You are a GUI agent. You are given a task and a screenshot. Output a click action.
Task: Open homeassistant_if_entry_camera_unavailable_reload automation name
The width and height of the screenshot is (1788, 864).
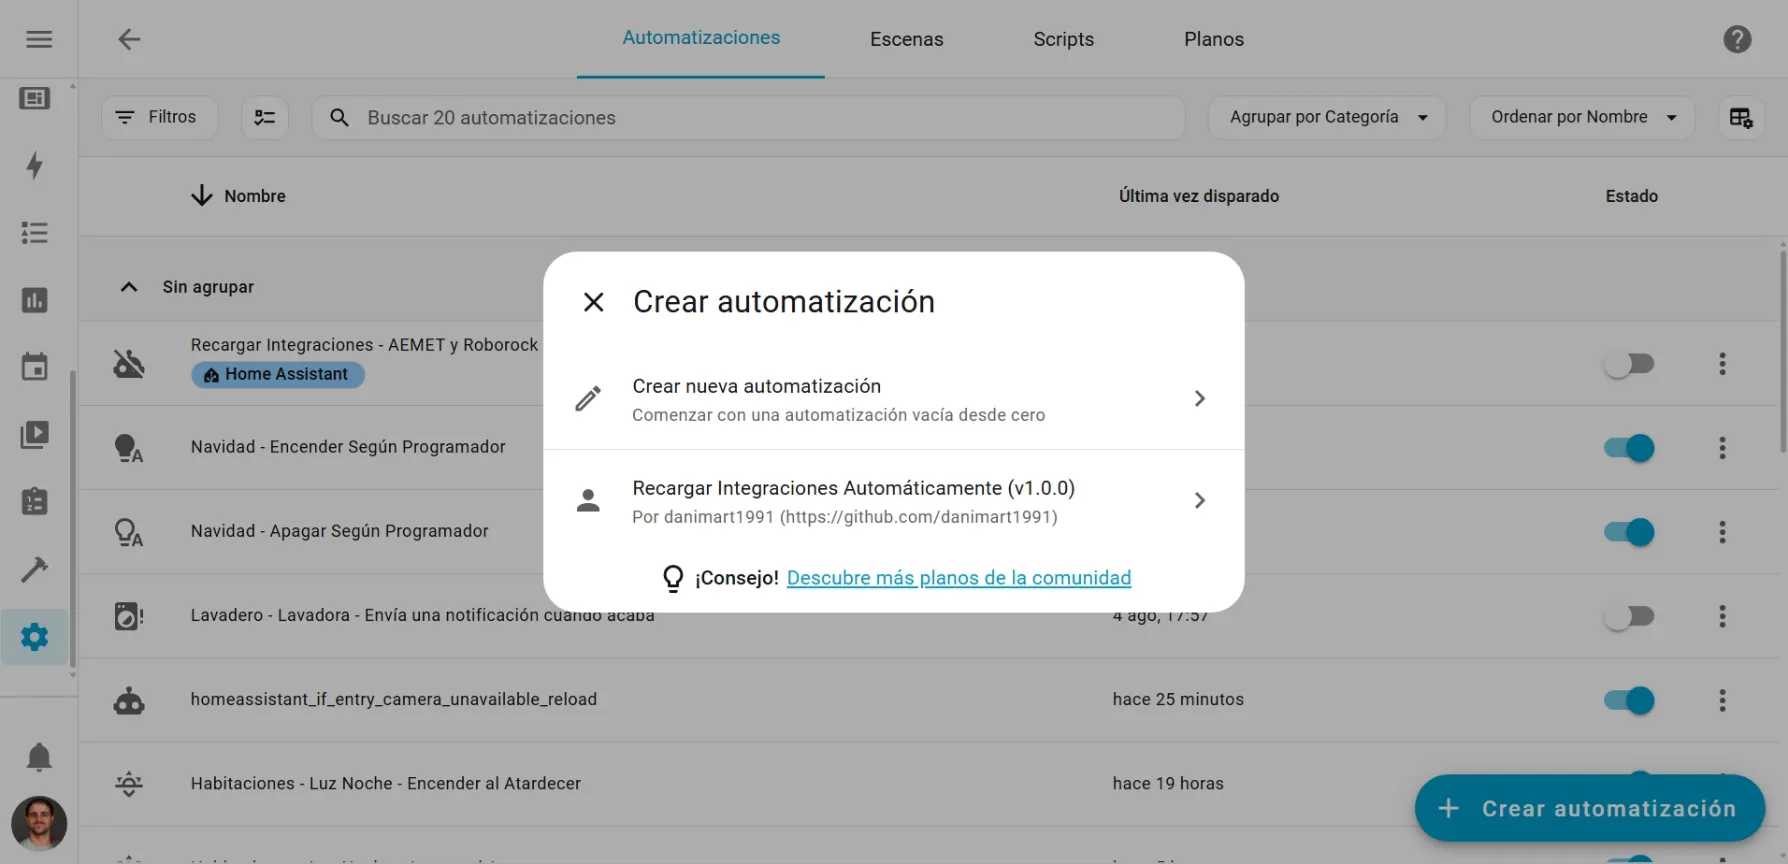coord(394,700)
